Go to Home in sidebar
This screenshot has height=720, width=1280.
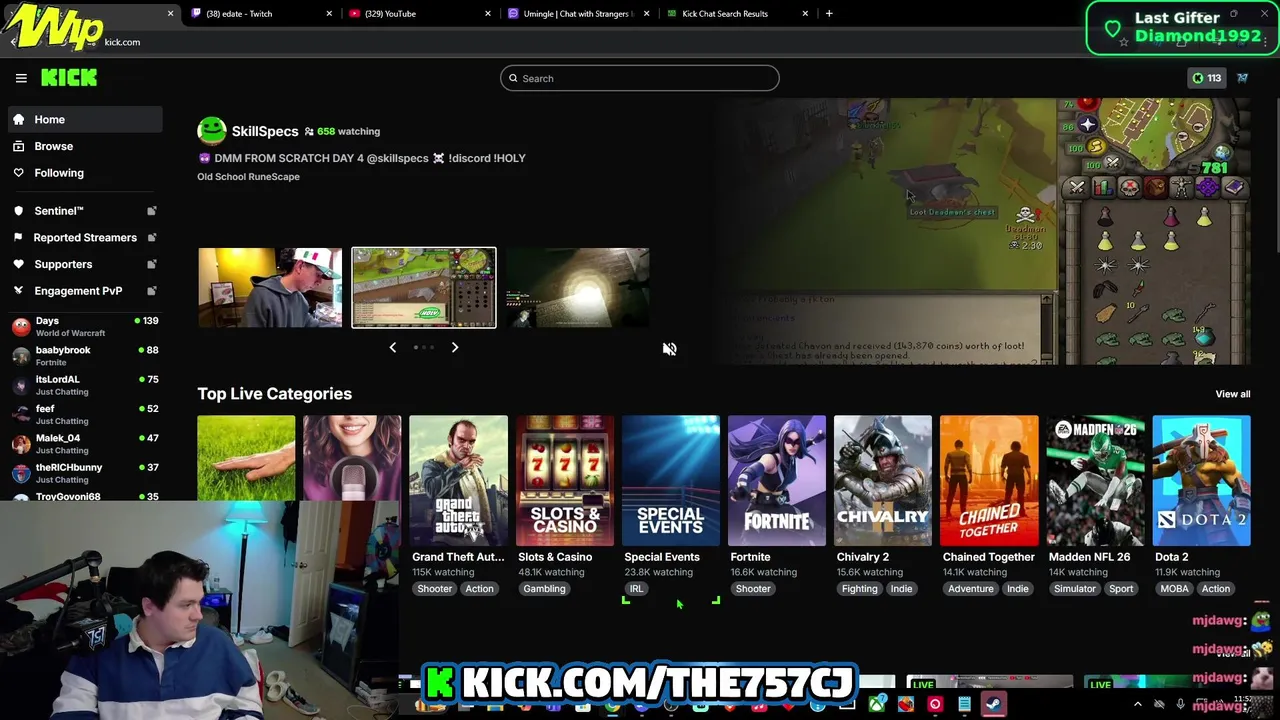(85, 119)
